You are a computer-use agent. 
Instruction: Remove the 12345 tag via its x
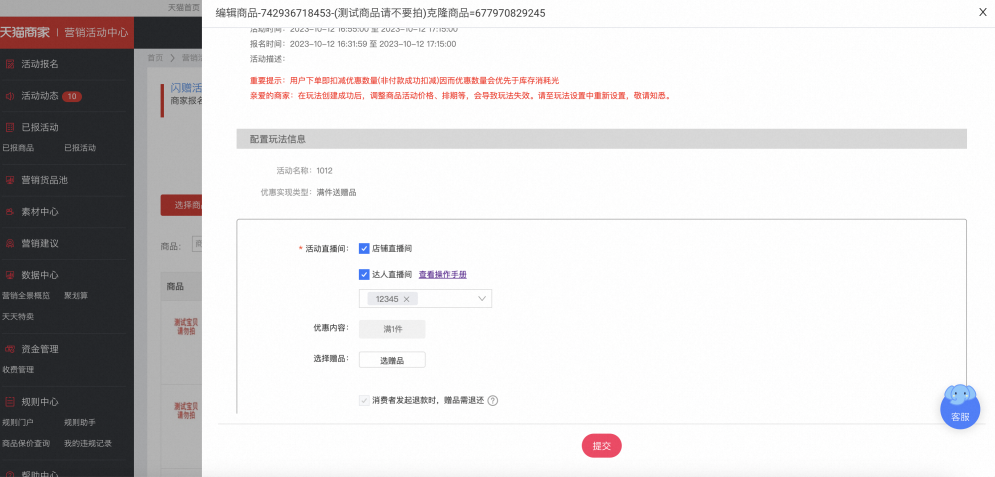(406, 299)
